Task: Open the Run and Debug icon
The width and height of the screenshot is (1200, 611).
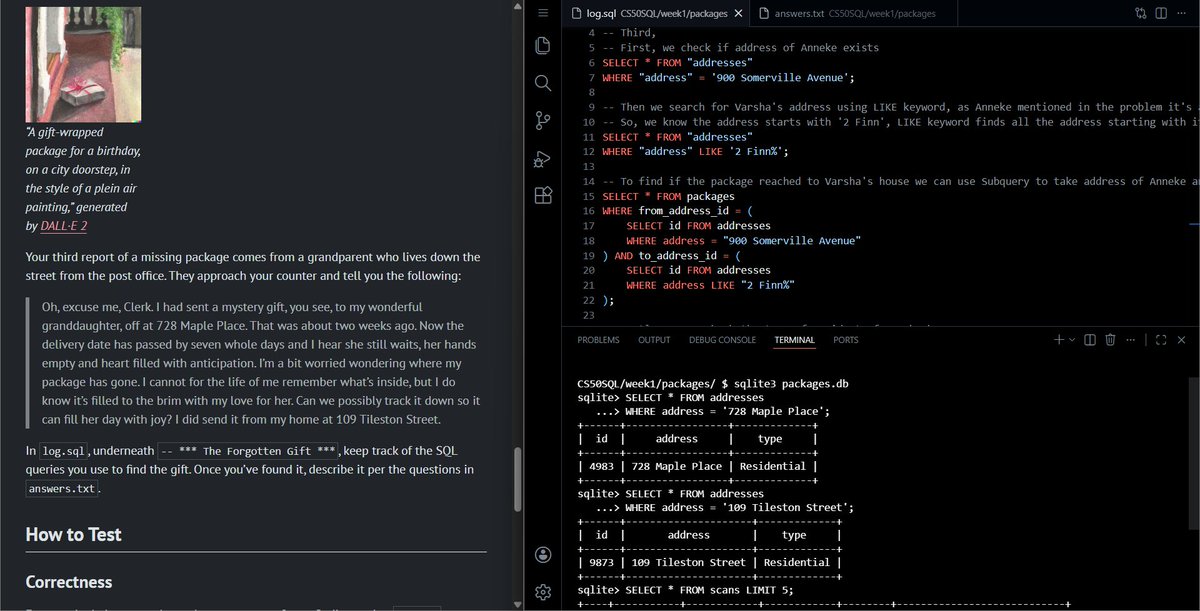Action: (x=543, y=158)
